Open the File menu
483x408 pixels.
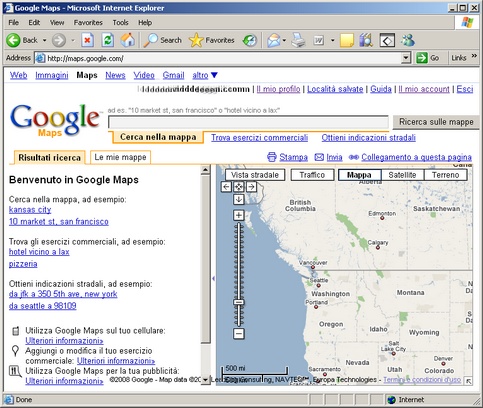point(14,23)
